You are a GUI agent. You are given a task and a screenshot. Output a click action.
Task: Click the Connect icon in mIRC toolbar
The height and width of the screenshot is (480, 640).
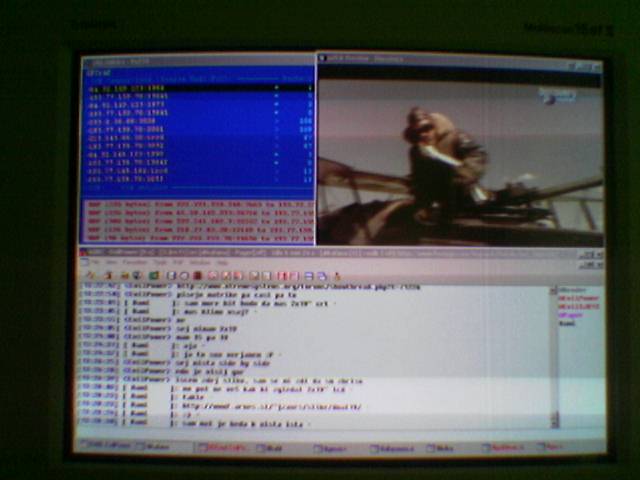pos(92,276)
